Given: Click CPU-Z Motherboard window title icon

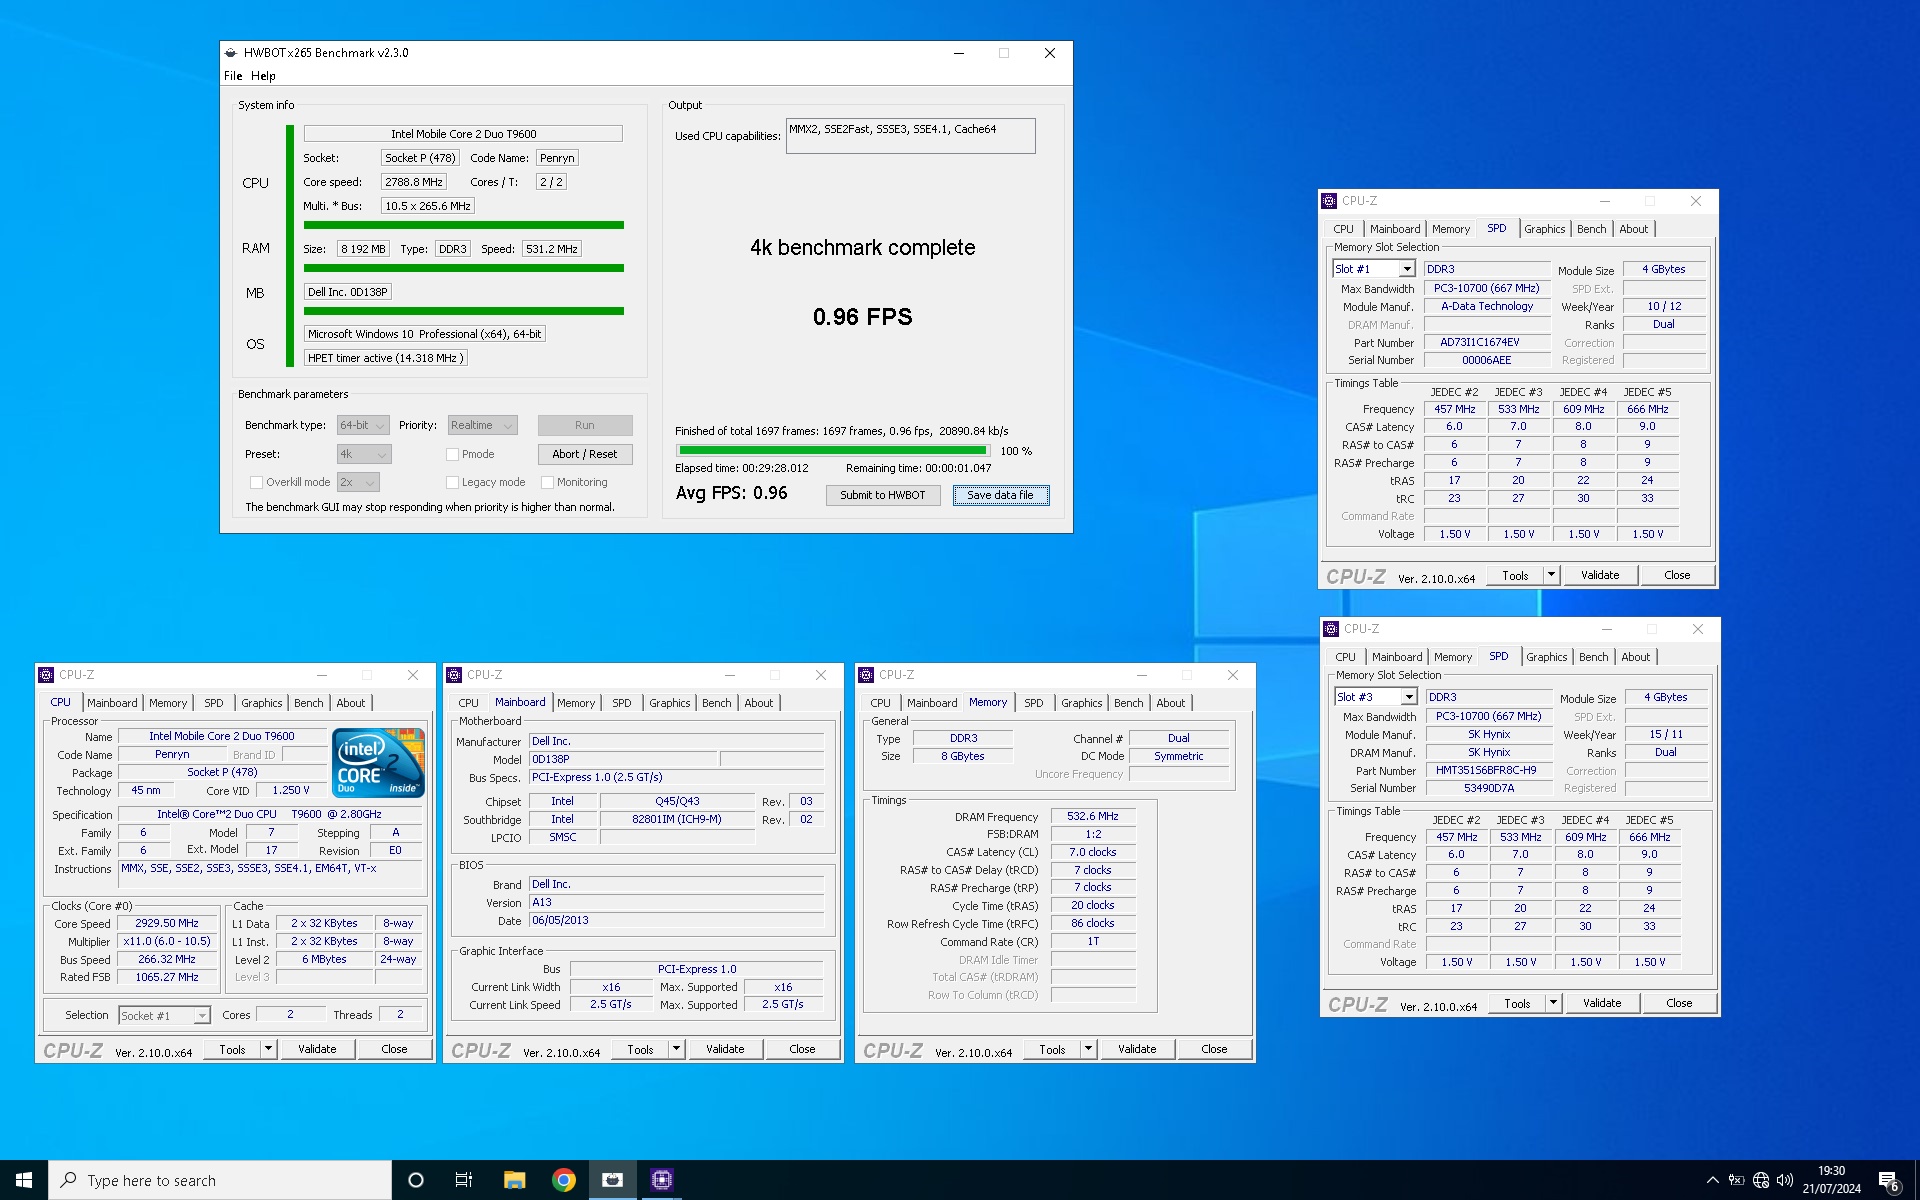Looking at the screenshot, I should (454, 675).
